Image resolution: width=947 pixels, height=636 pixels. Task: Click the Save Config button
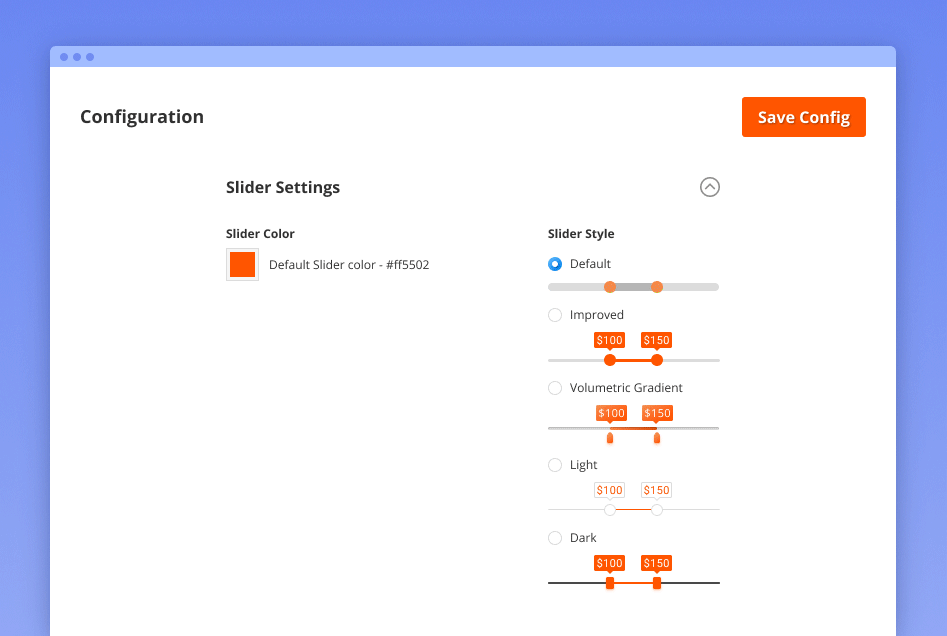[x=803, y=117]
